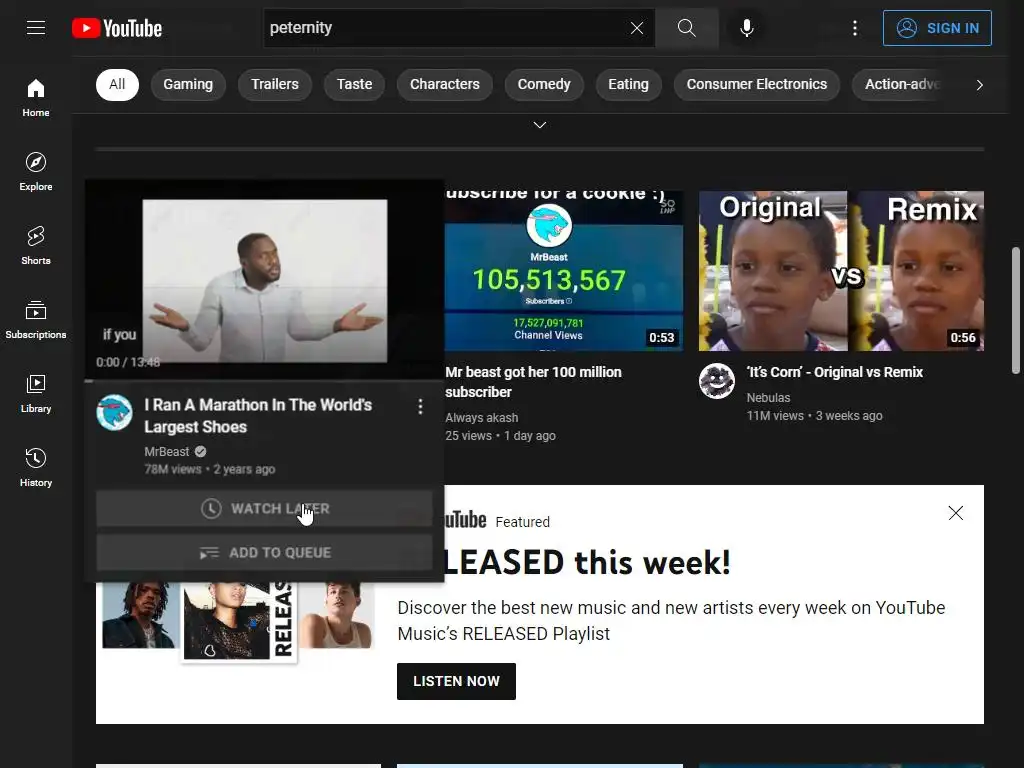Image resolution: width=1024 pixels, height=768 pixels.
Task: Clear the search box text
Action: click(x=637, y=27)
